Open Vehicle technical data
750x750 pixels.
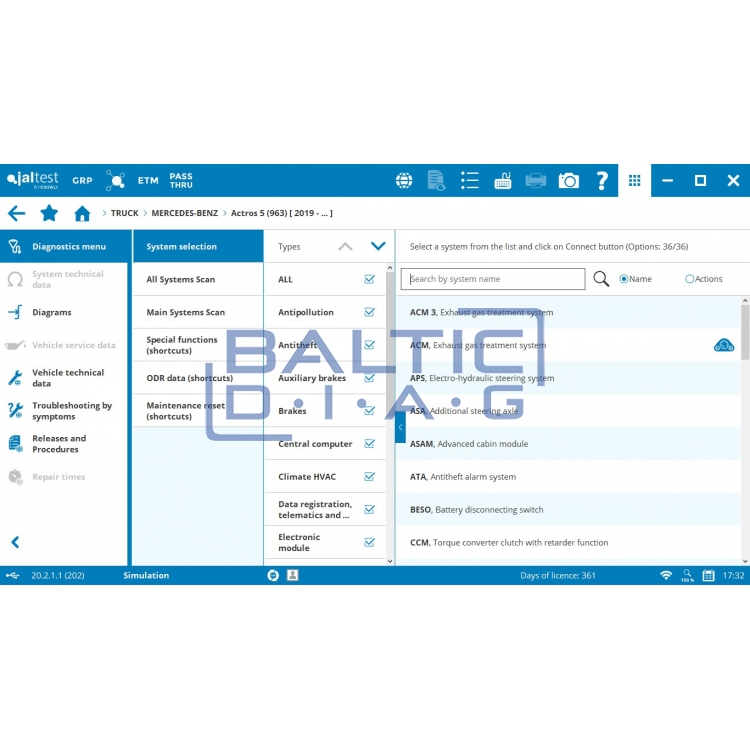64,378
